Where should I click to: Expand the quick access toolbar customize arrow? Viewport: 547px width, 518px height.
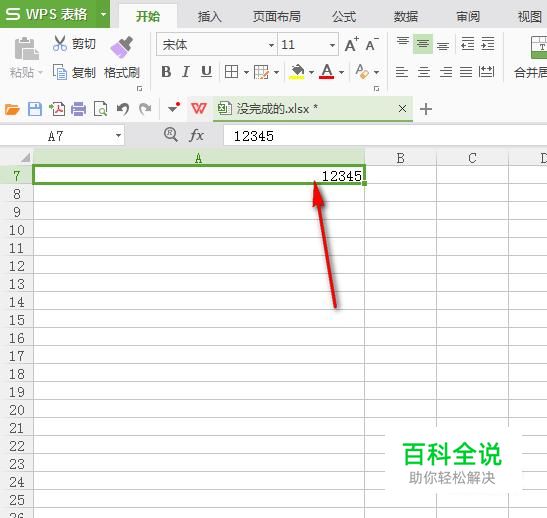click(x=174, y=108)
